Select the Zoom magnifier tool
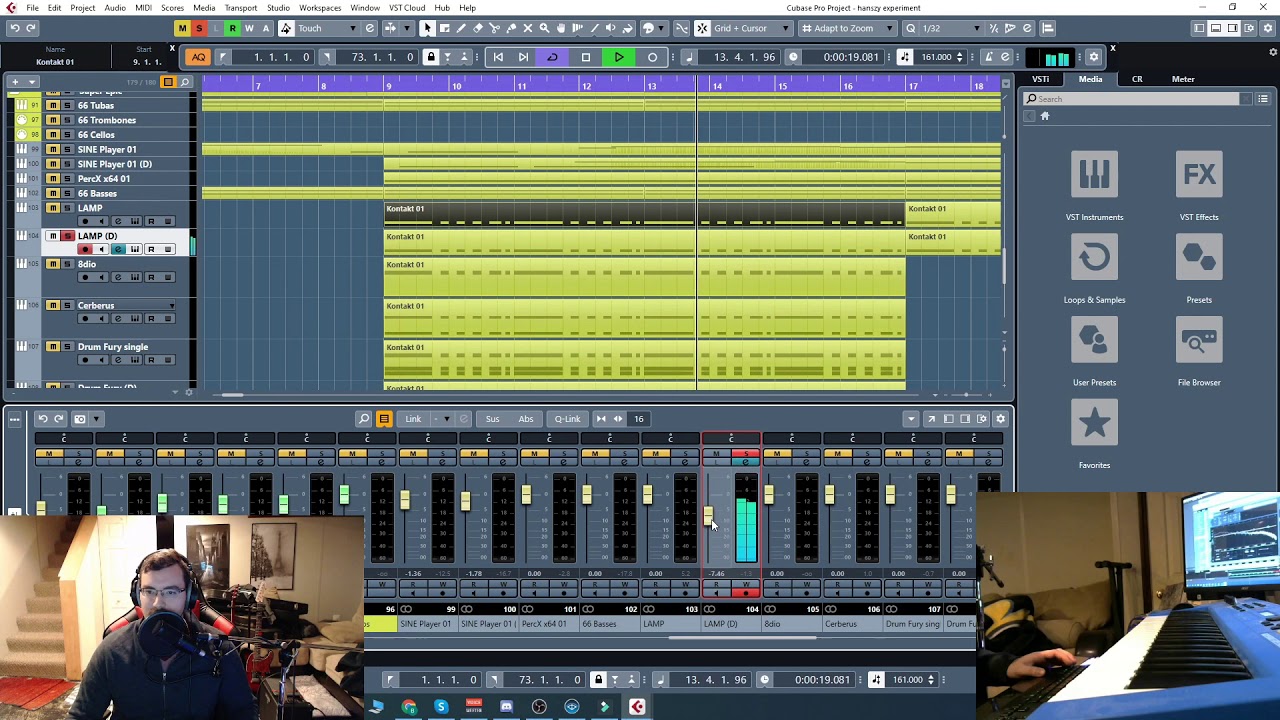Image resolution: width=1280 pixels, height=720 pixels. 544,28
